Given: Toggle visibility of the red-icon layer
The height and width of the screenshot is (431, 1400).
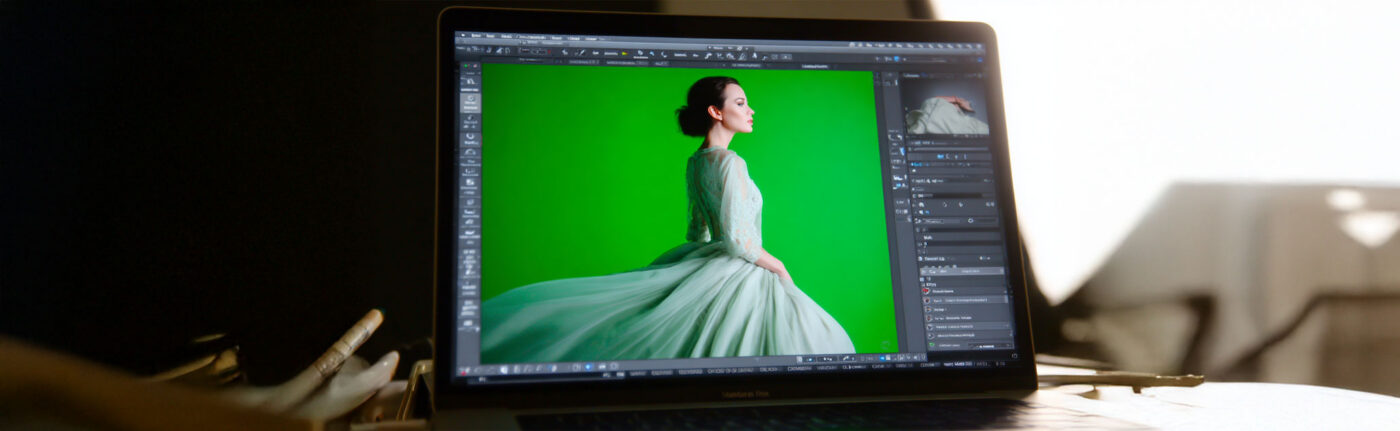Looking at the screenshot, I should pyautogui.click(x=928, y=291).
